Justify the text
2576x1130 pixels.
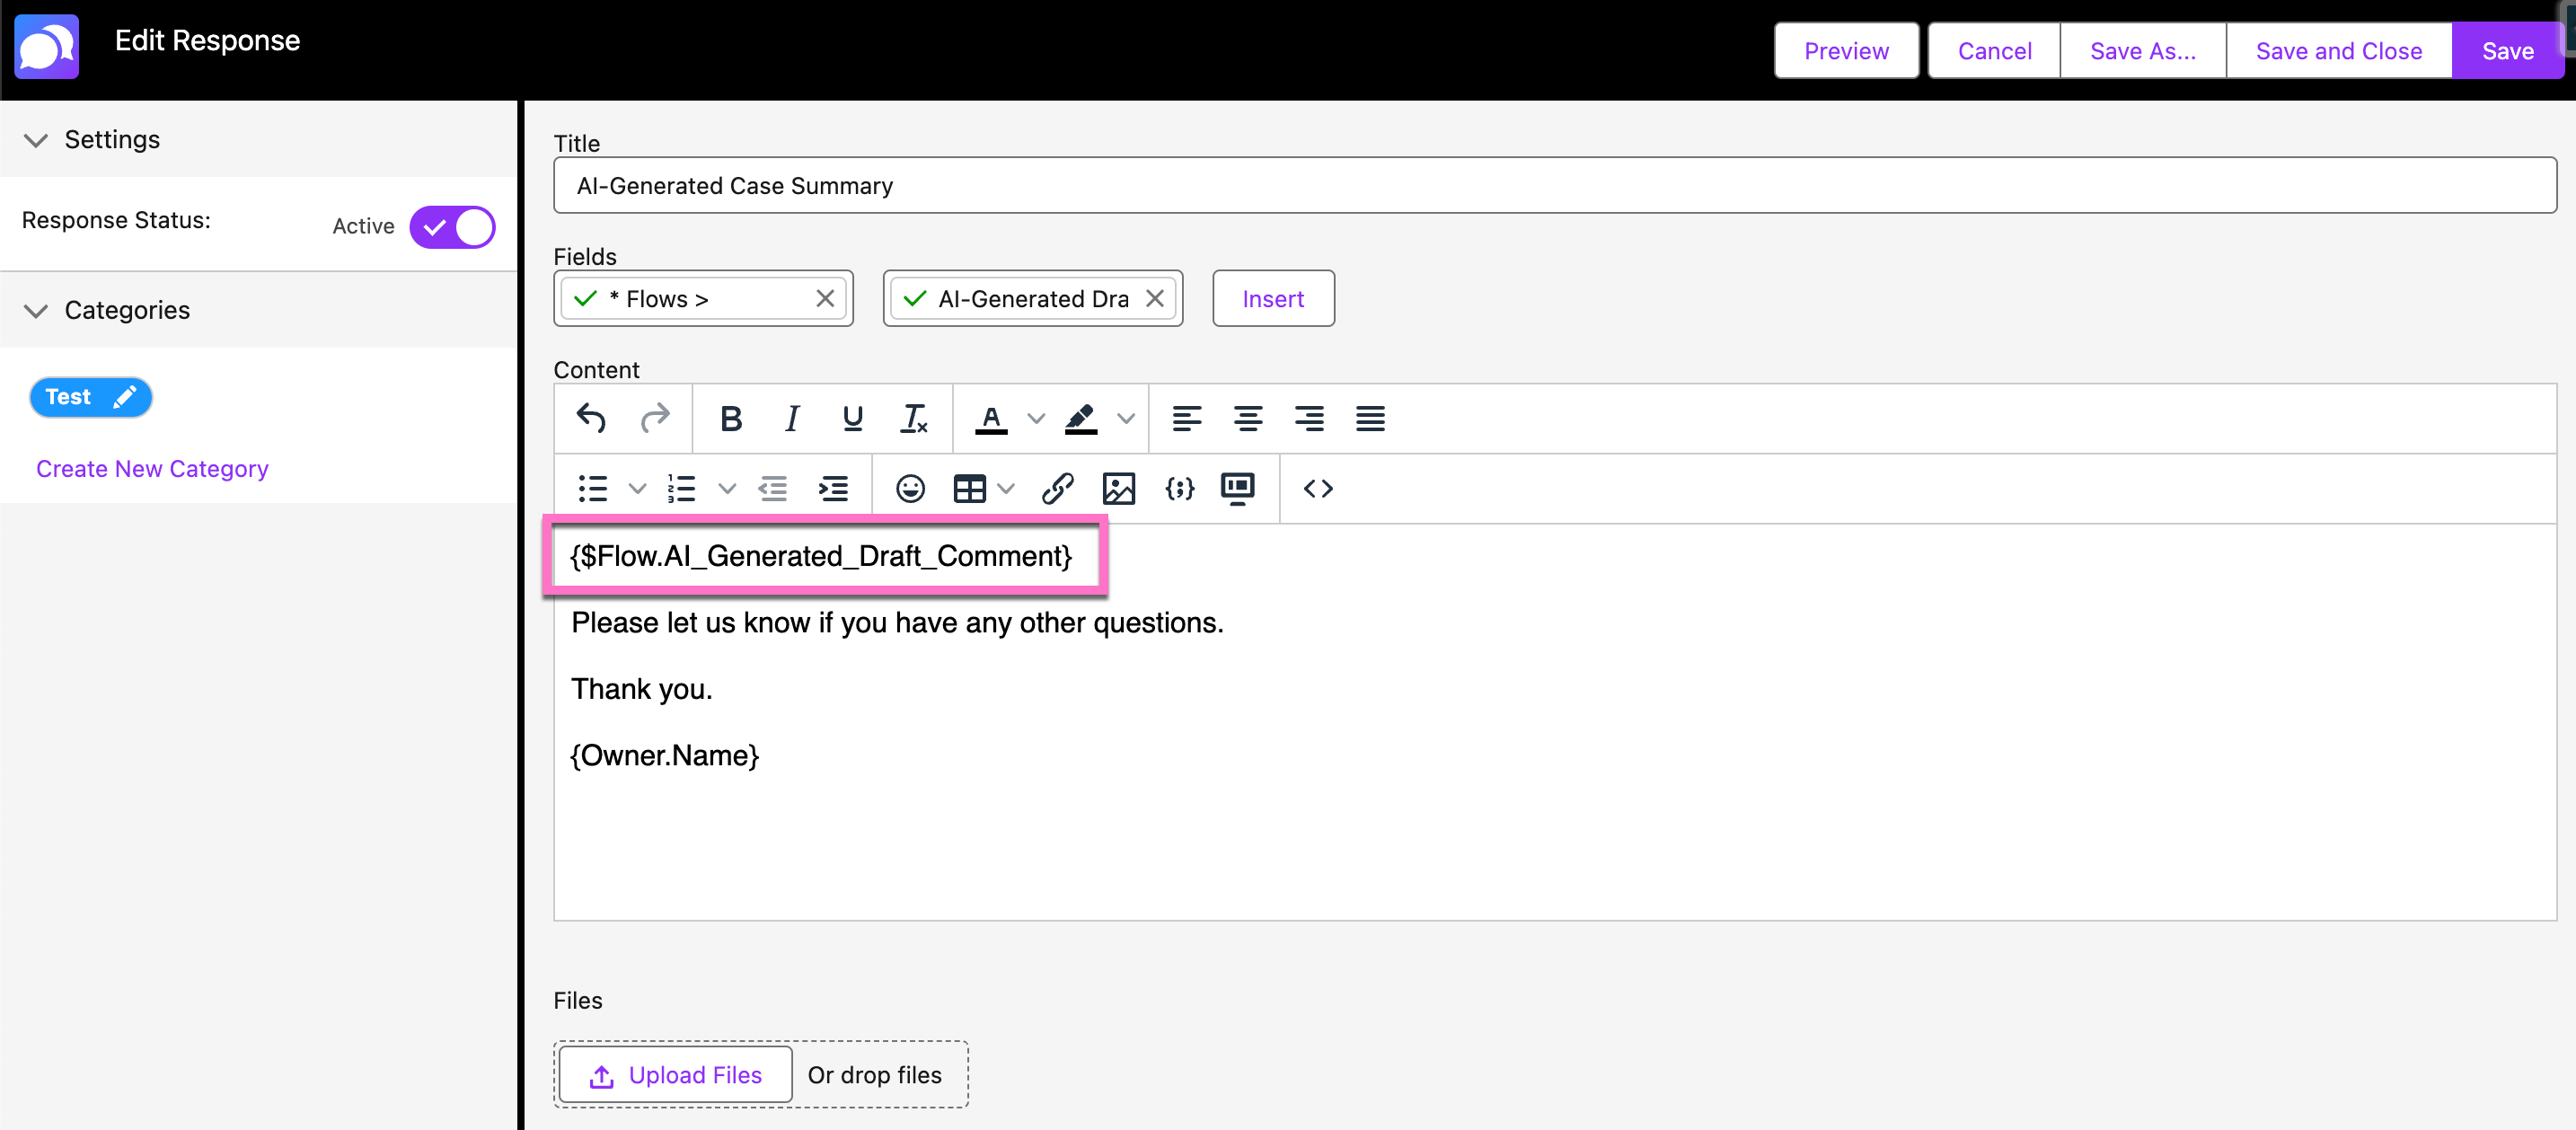point(1370,418)
